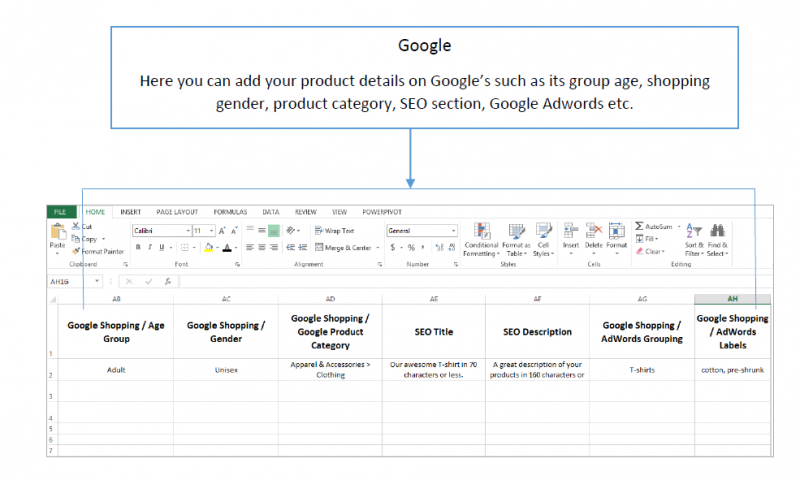Image resolution: width=800 pixels, height=480 pixels.
Task: Click the Select All corner triangle
Action: click(x=53, y=299)
